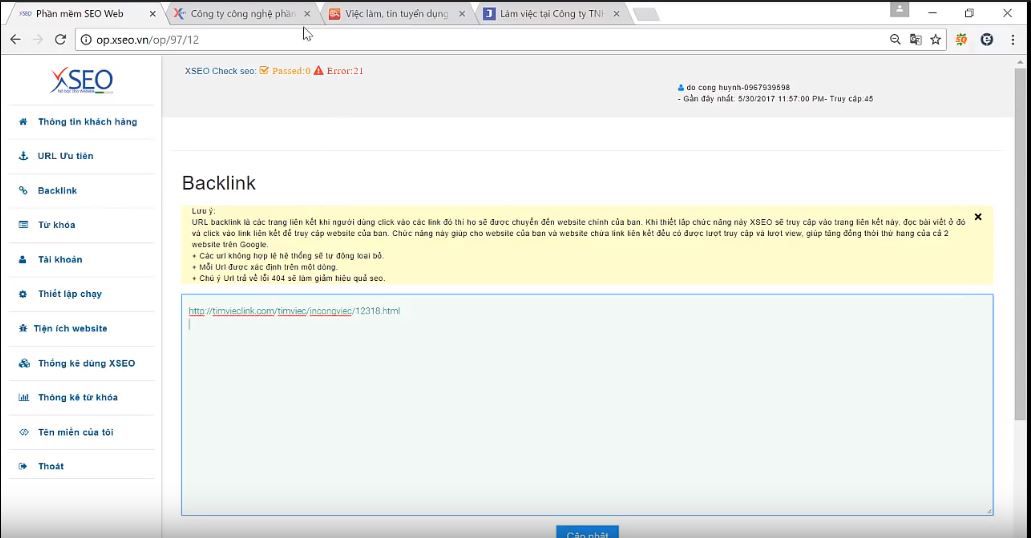
Task: Open a new browser tab
Action: pyautogui.click(x=646, y=14)
